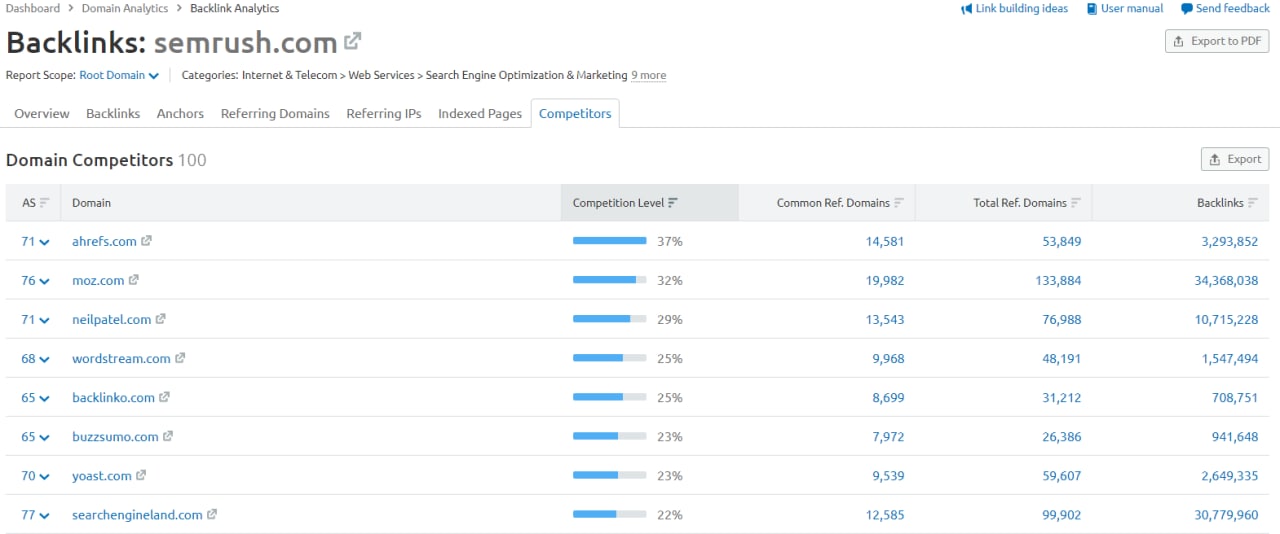Image resolution: width=1280 pixels, height=534 pixels.
Task: Click the Domain column header
Action: (310, 203)
